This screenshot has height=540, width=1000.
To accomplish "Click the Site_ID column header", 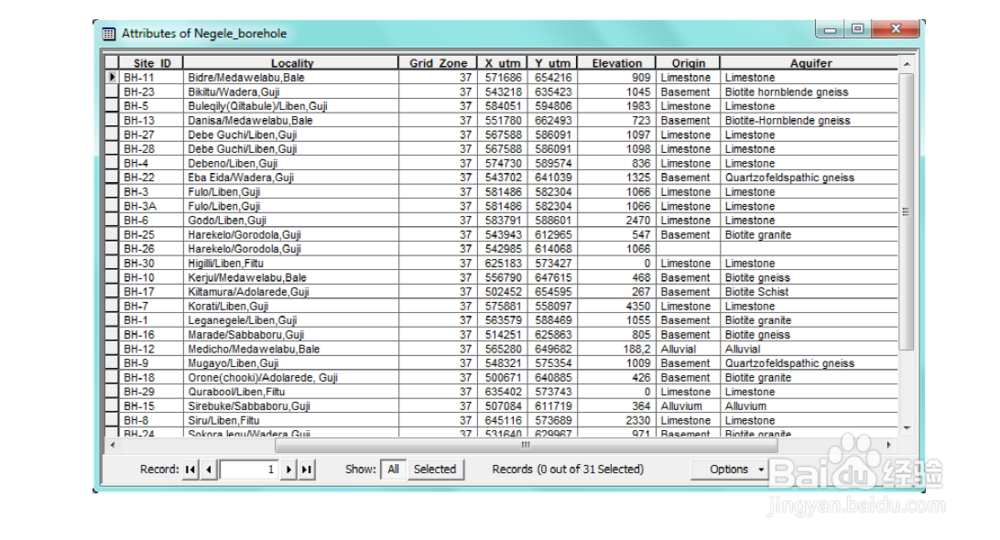I will [x=152, y=63].
